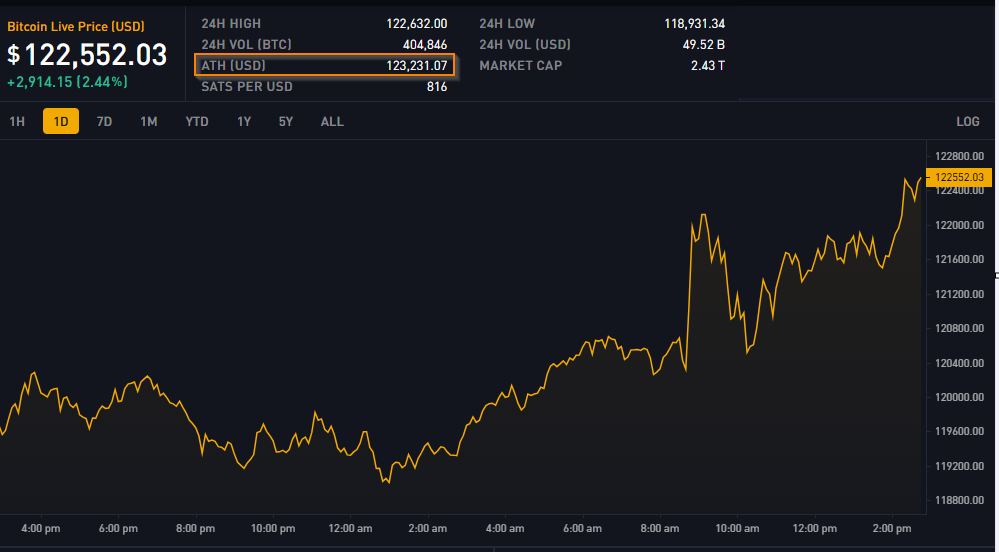Viewport: 999px width, 552px height.
Task: Click the all-time high value 123,231.07
Action: (417, 66)
